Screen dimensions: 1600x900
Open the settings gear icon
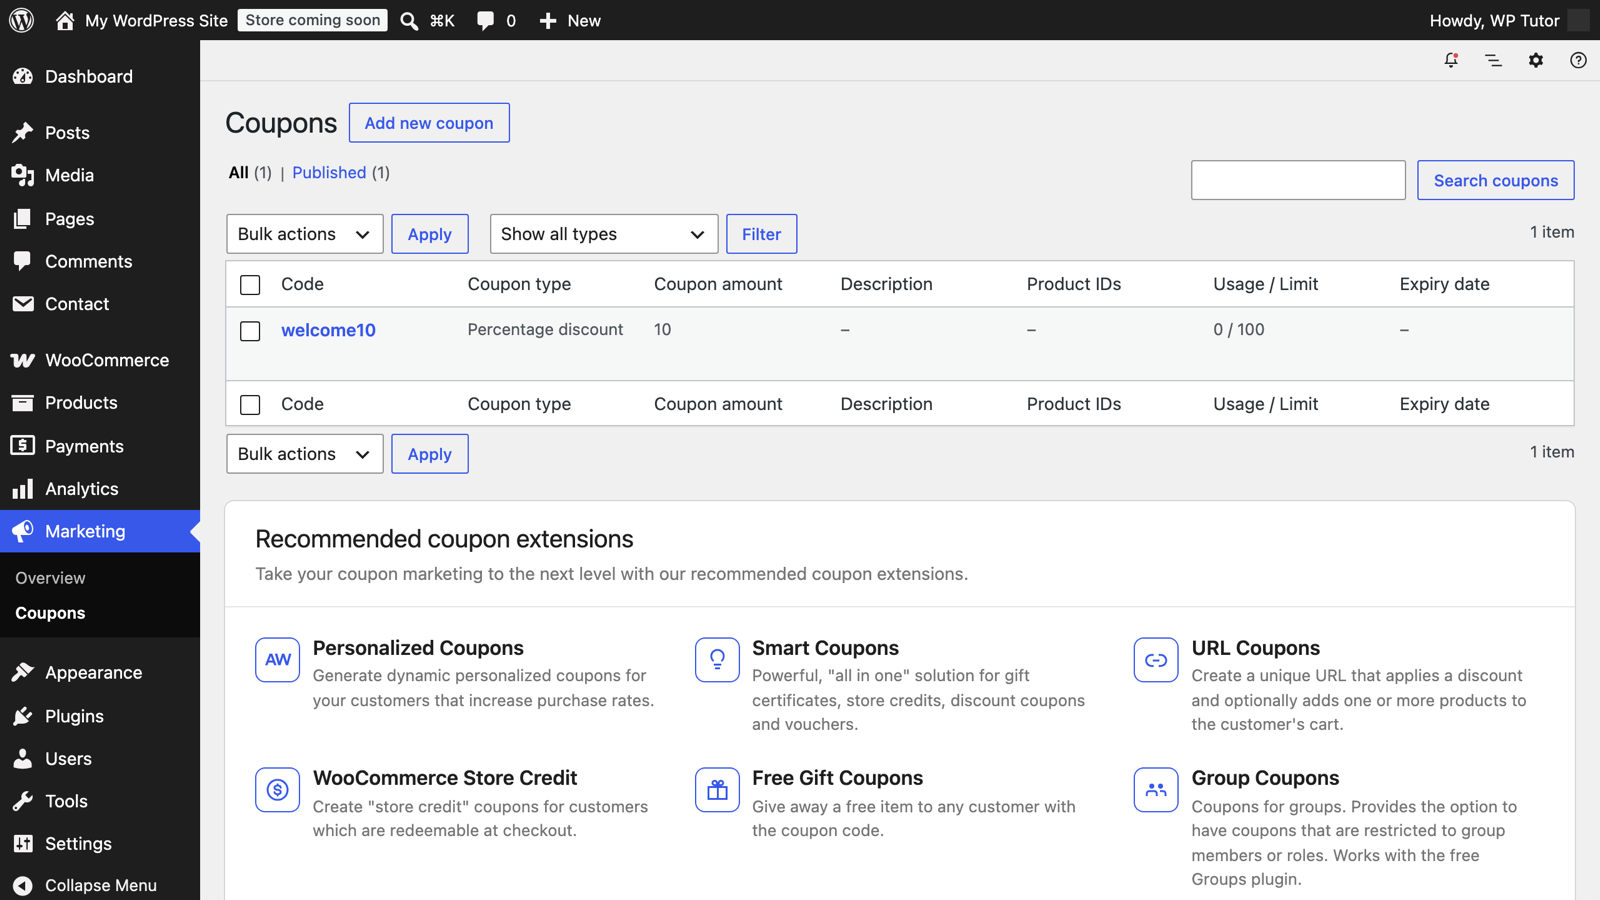[x=1536, y=60]
